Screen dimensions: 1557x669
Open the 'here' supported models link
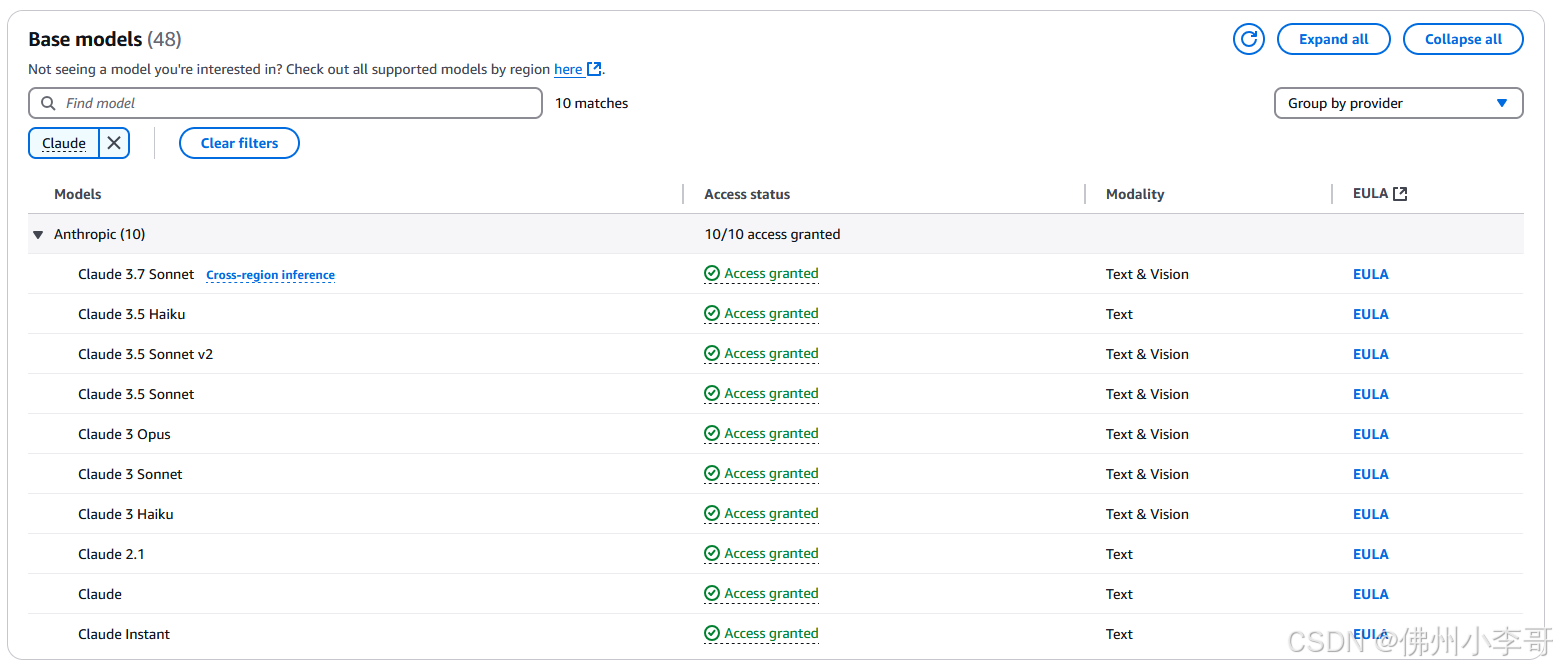click(x=568, y=69)
